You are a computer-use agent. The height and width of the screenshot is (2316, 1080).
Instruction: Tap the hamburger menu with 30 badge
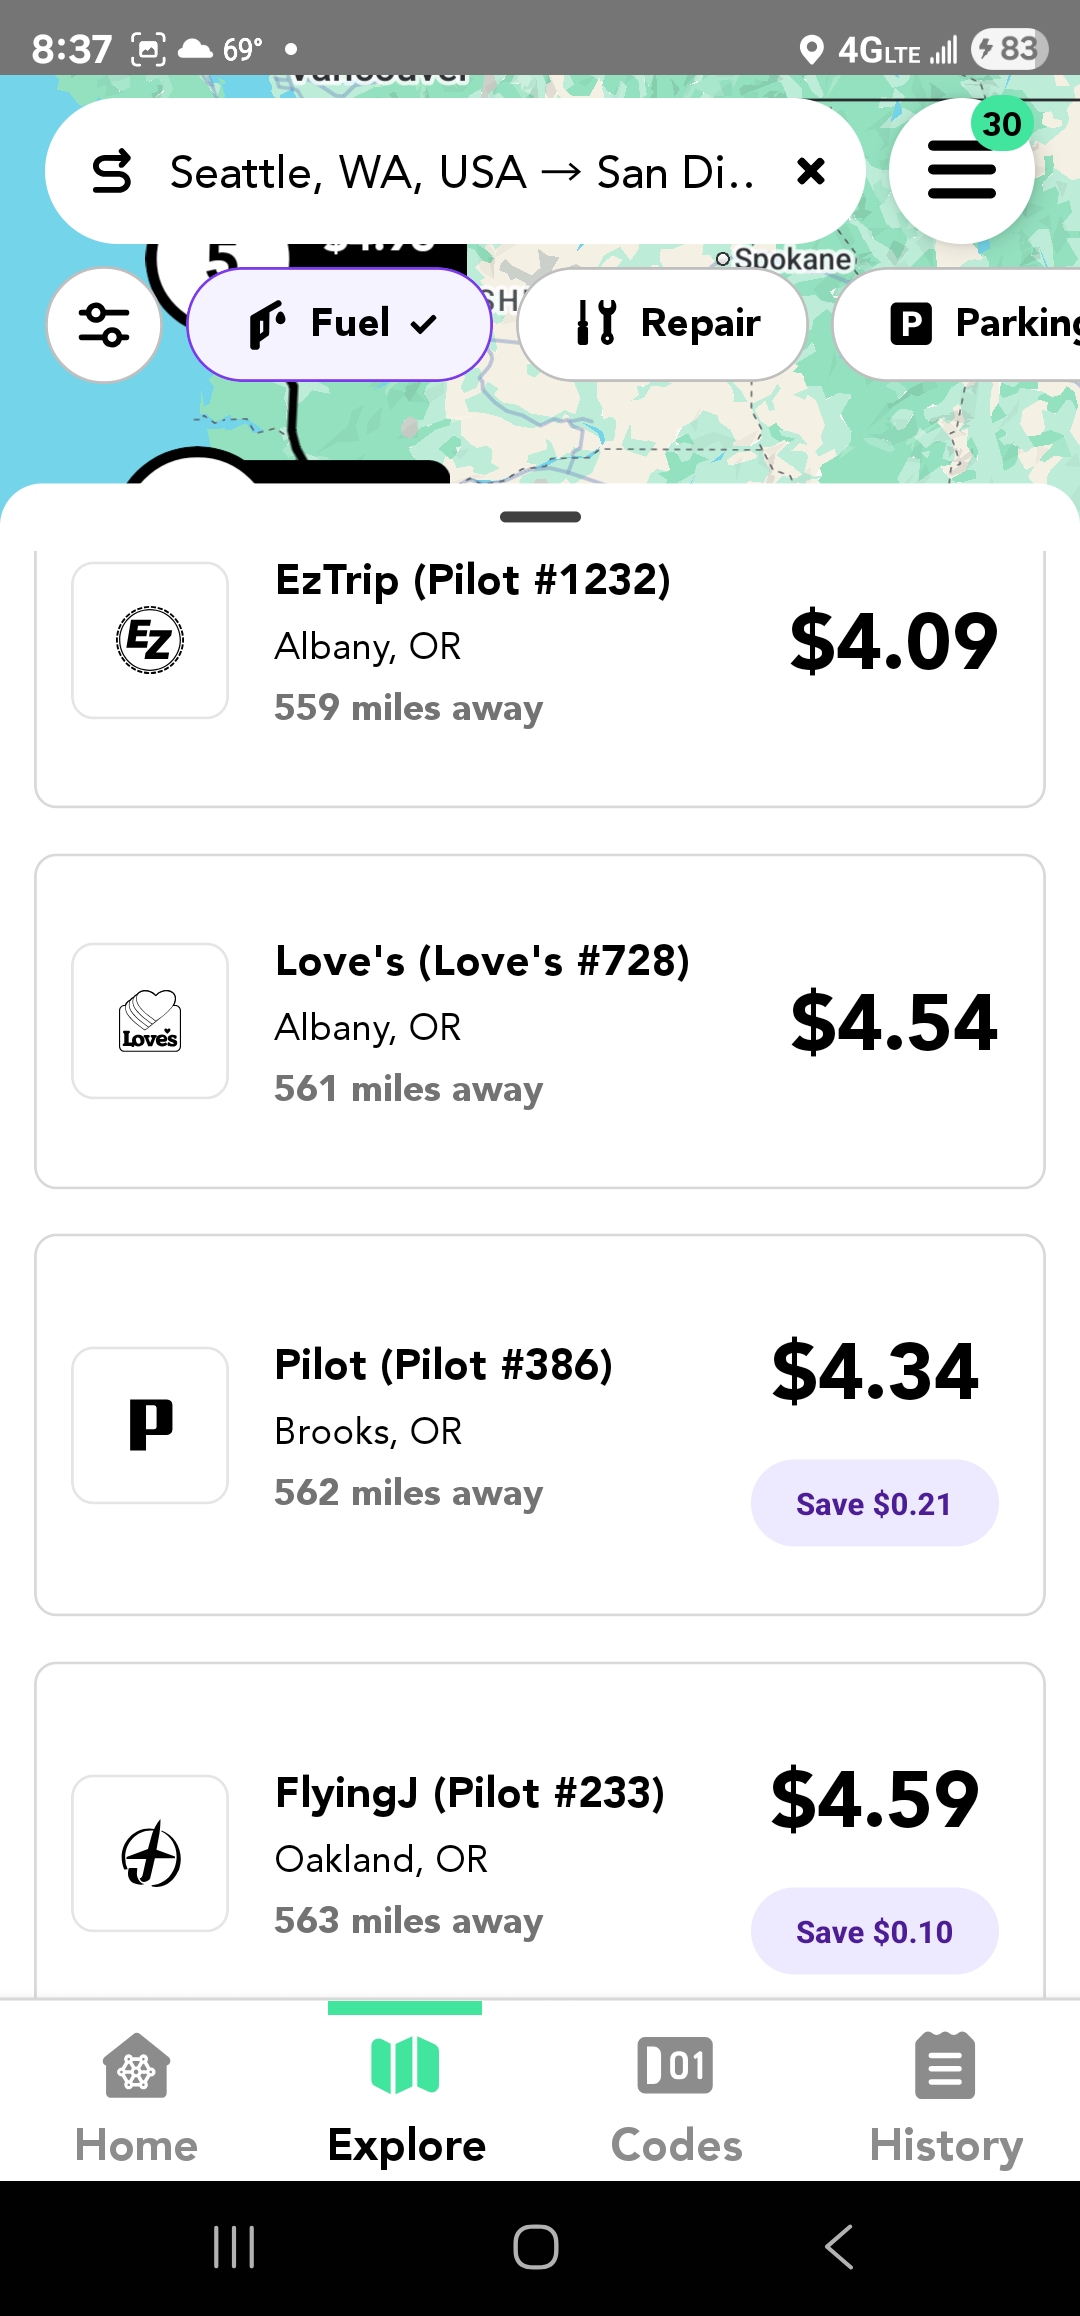[961, 171]
